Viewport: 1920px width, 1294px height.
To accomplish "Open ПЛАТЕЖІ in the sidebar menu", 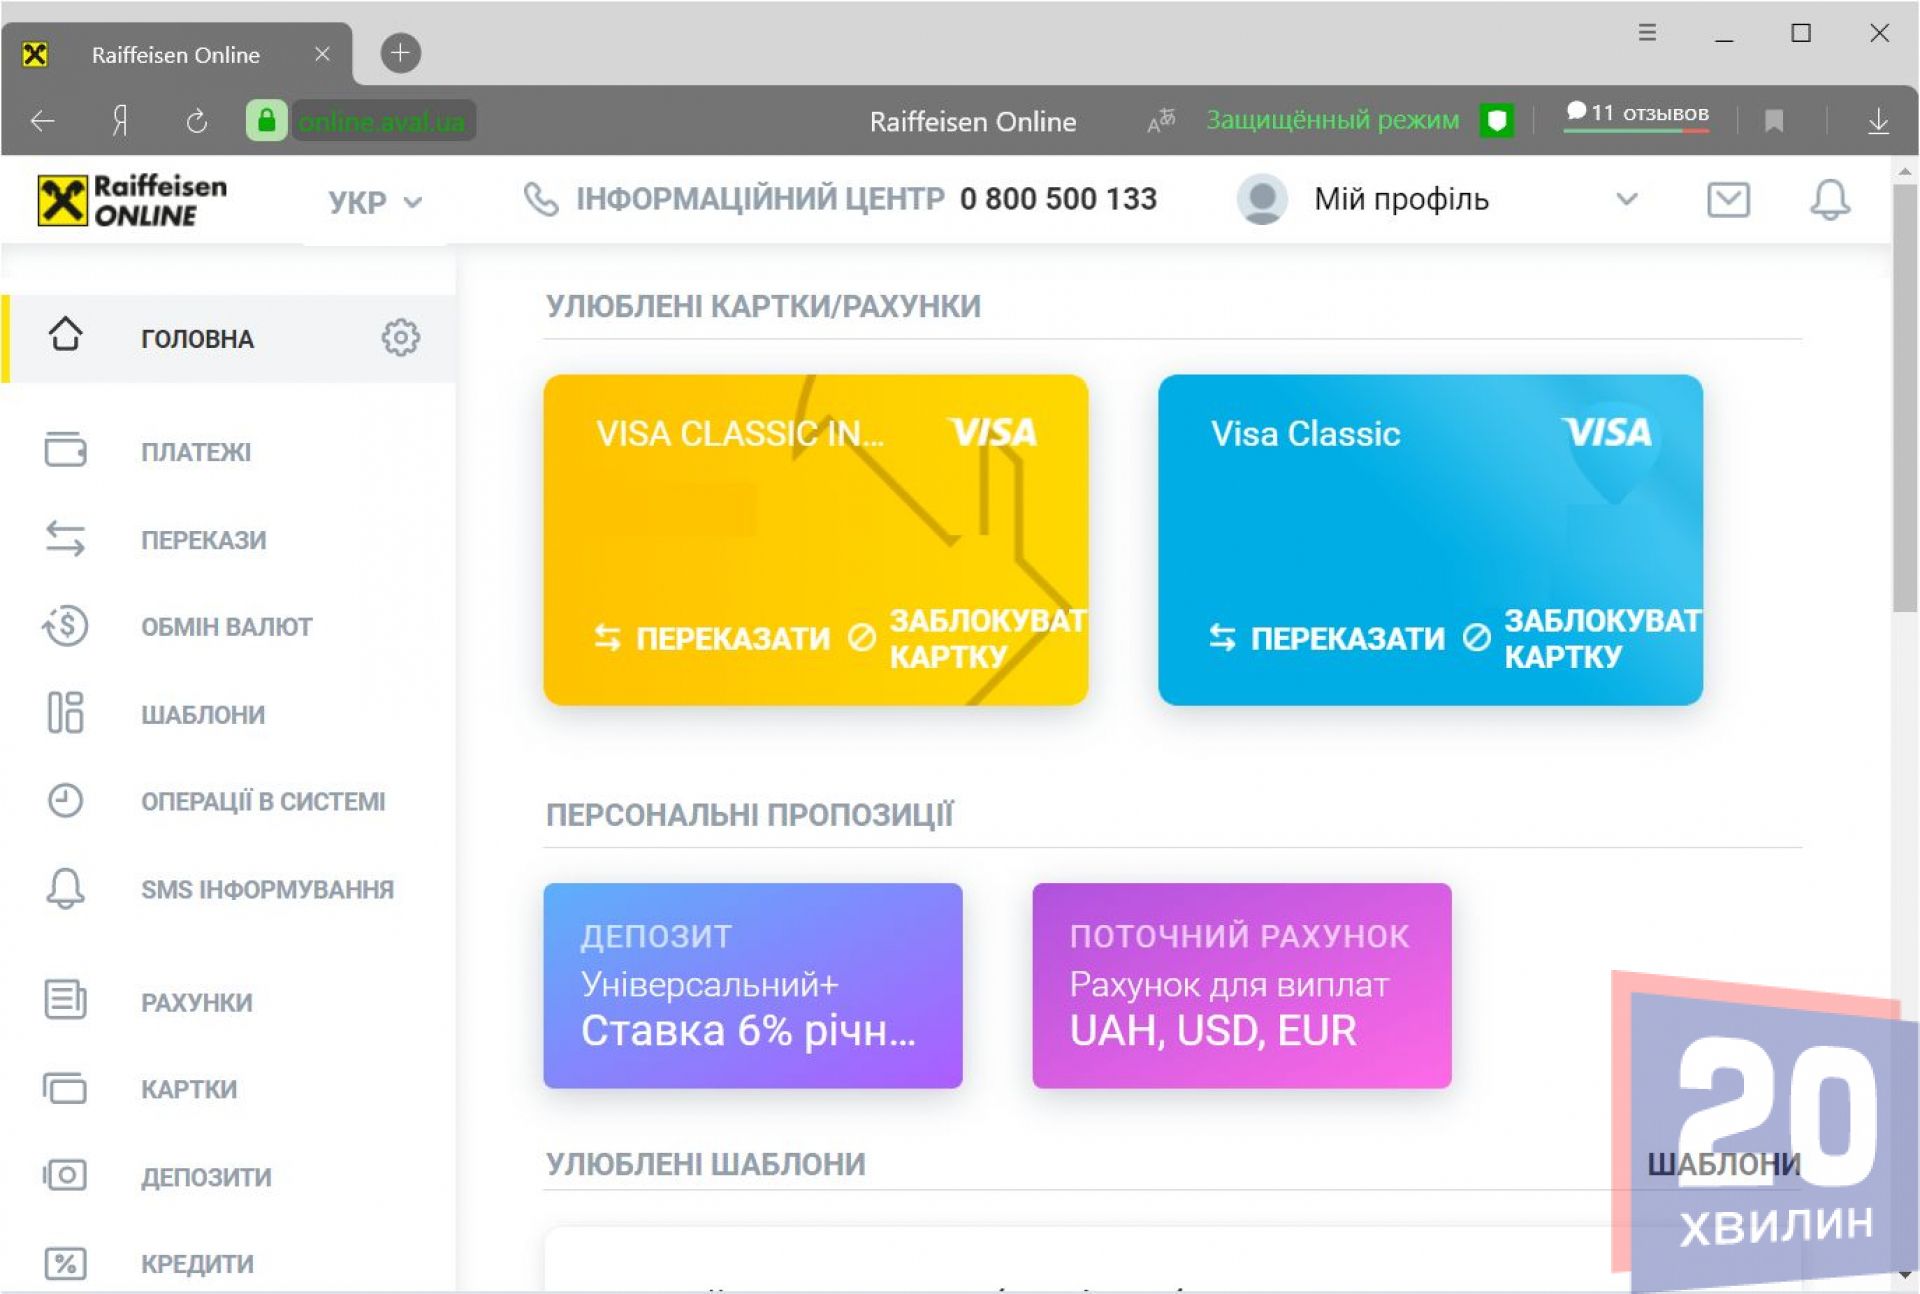I will [196, 452].
